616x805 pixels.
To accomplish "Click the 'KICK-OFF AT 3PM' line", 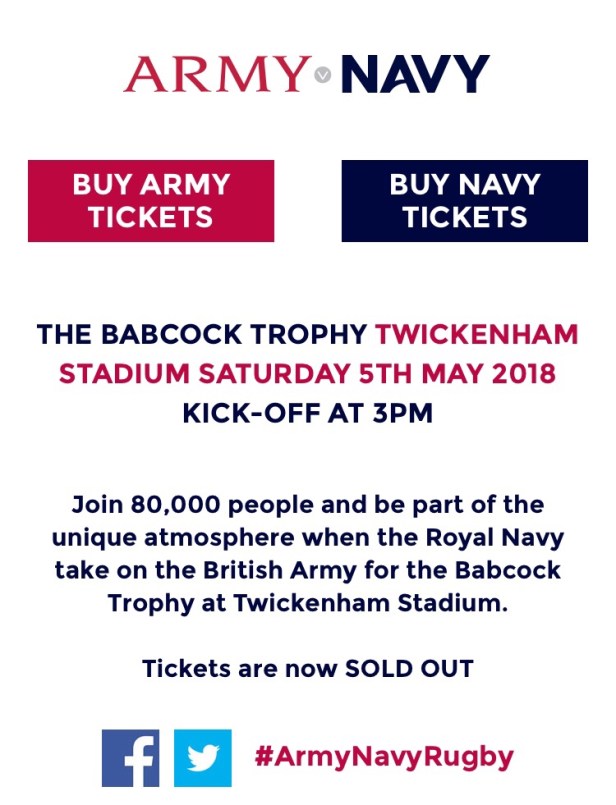I will [307, 413].
